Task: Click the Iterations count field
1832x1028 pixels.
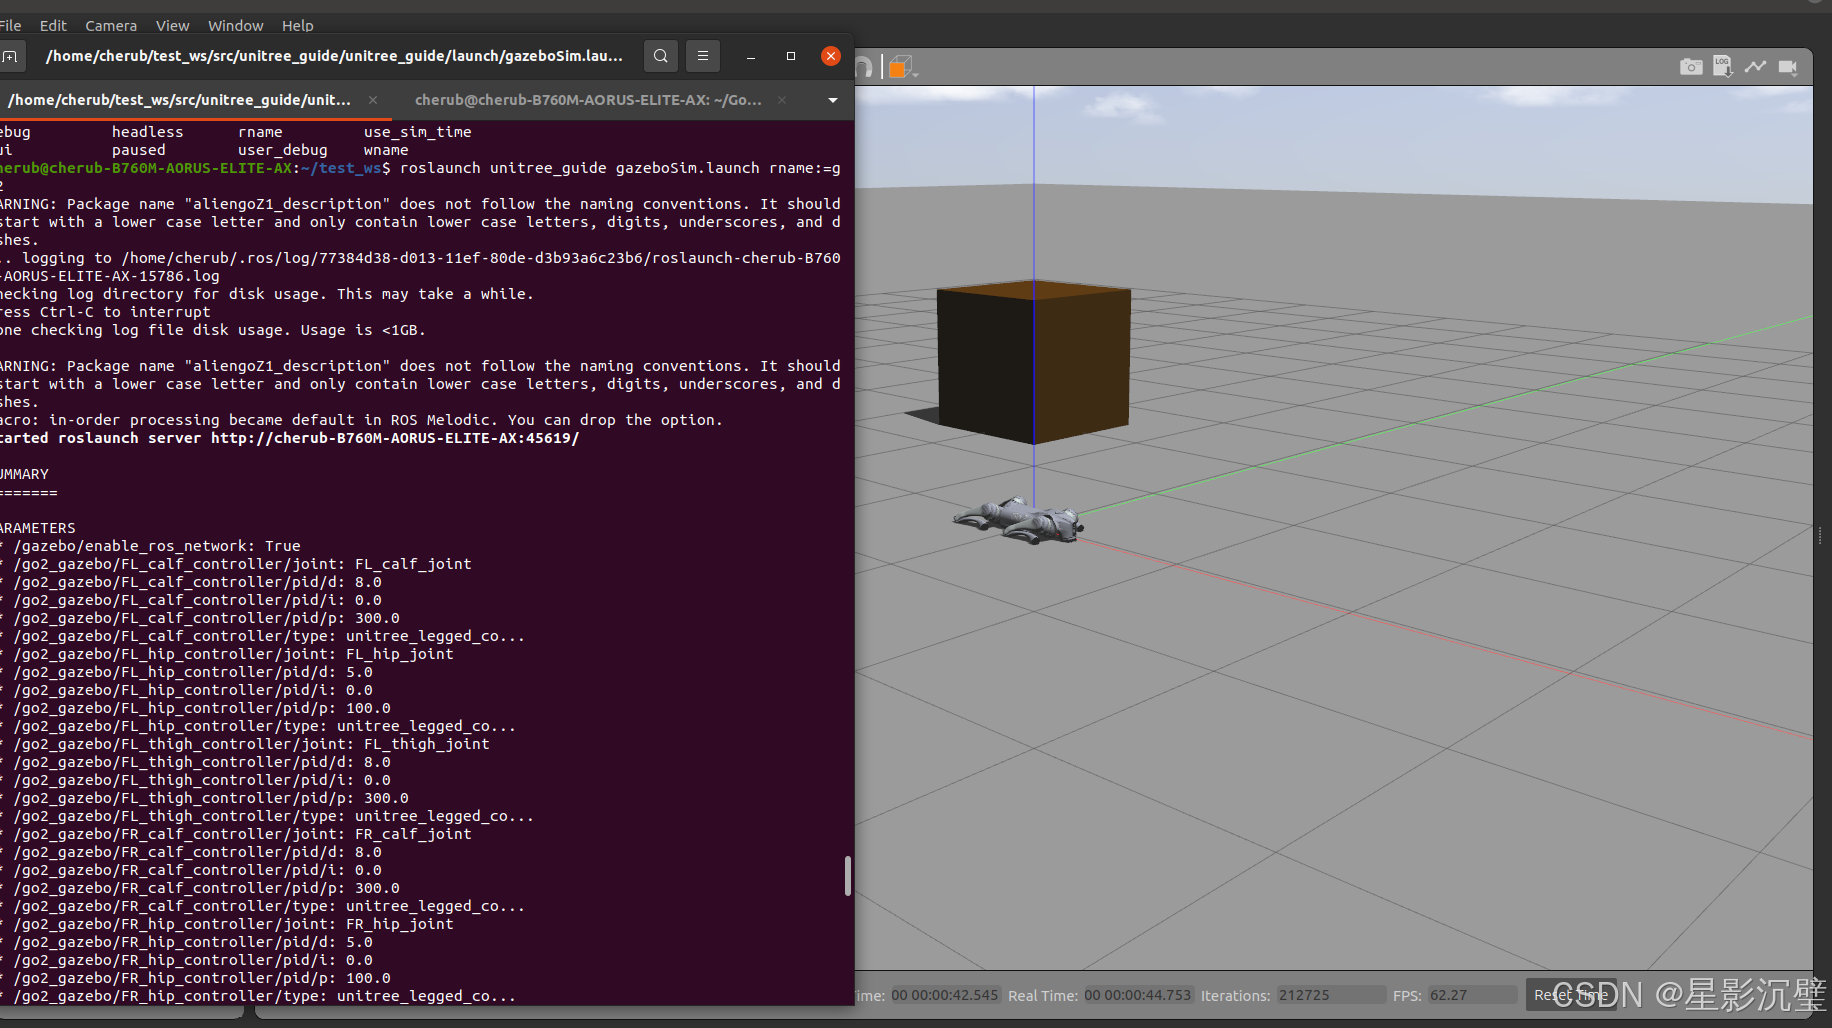Action: 1331,995
